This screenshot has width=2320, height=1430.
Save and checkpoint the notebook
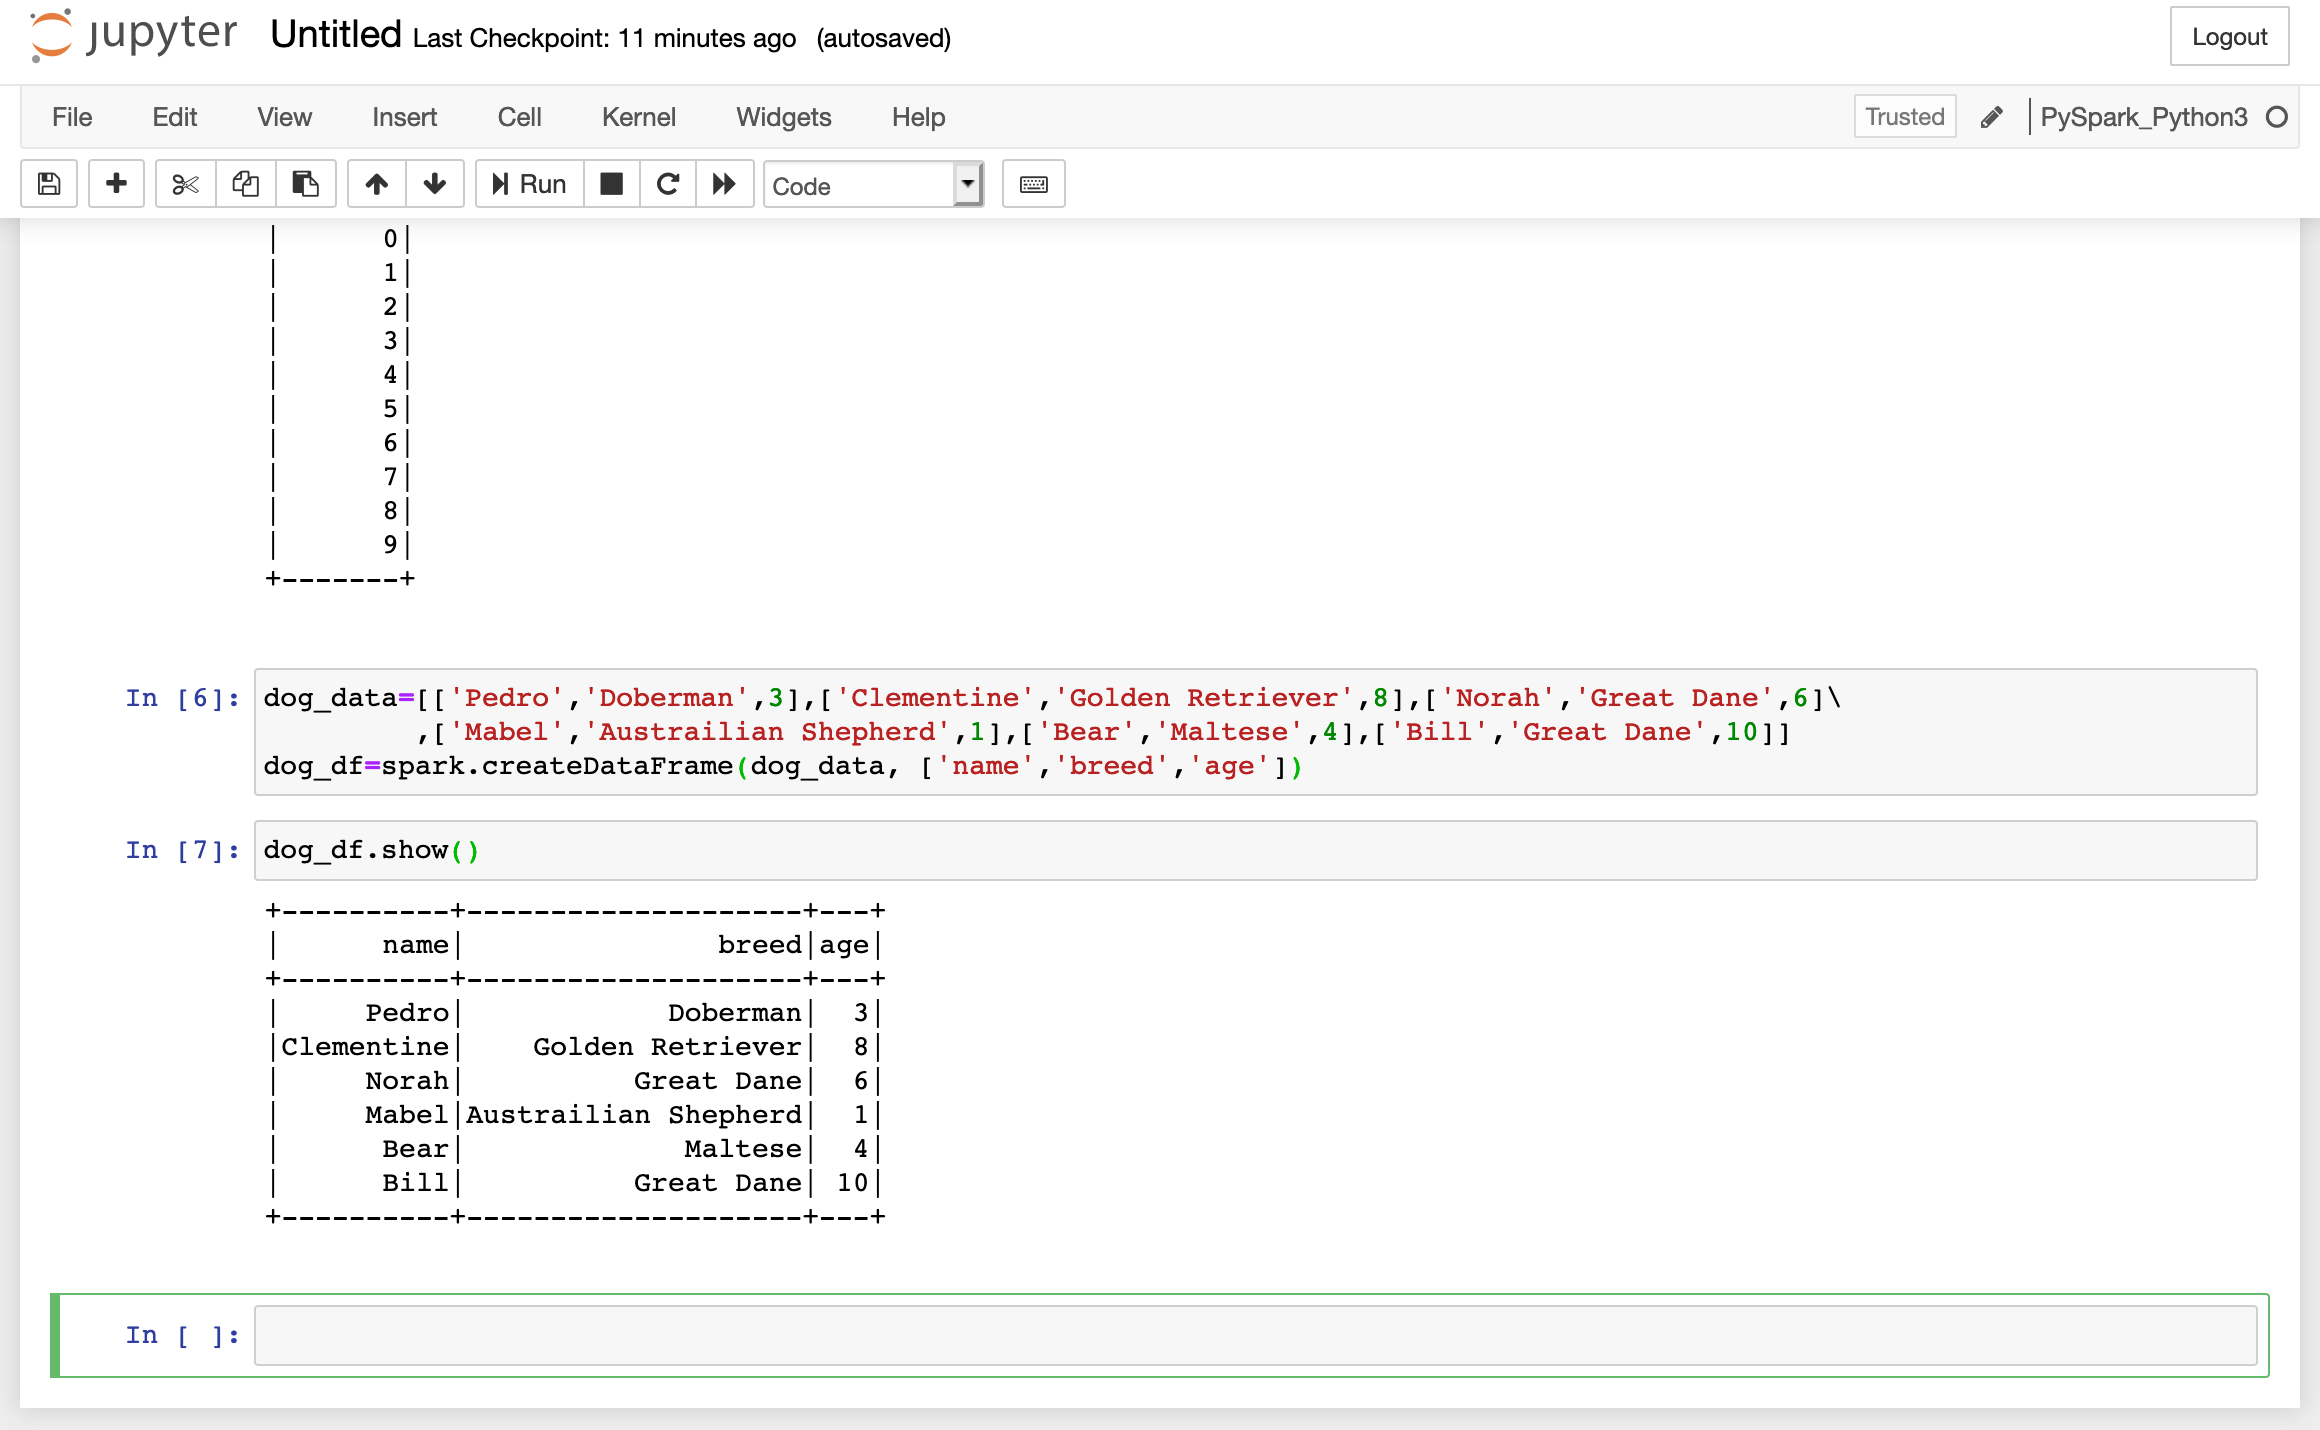point(49,184)
